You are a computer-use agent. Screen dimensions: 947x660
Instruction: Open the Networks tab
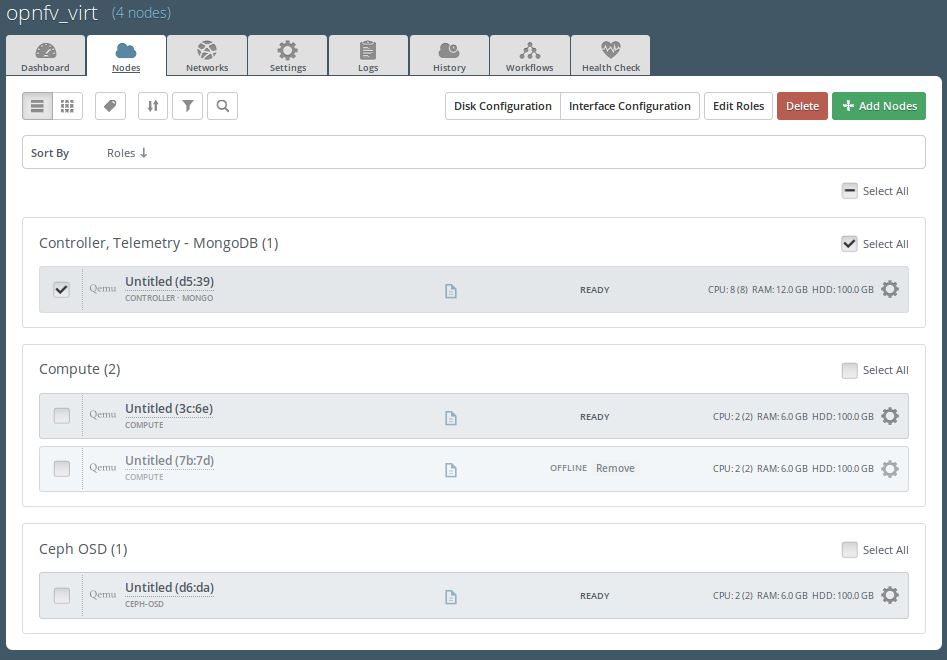pos(207,56)
